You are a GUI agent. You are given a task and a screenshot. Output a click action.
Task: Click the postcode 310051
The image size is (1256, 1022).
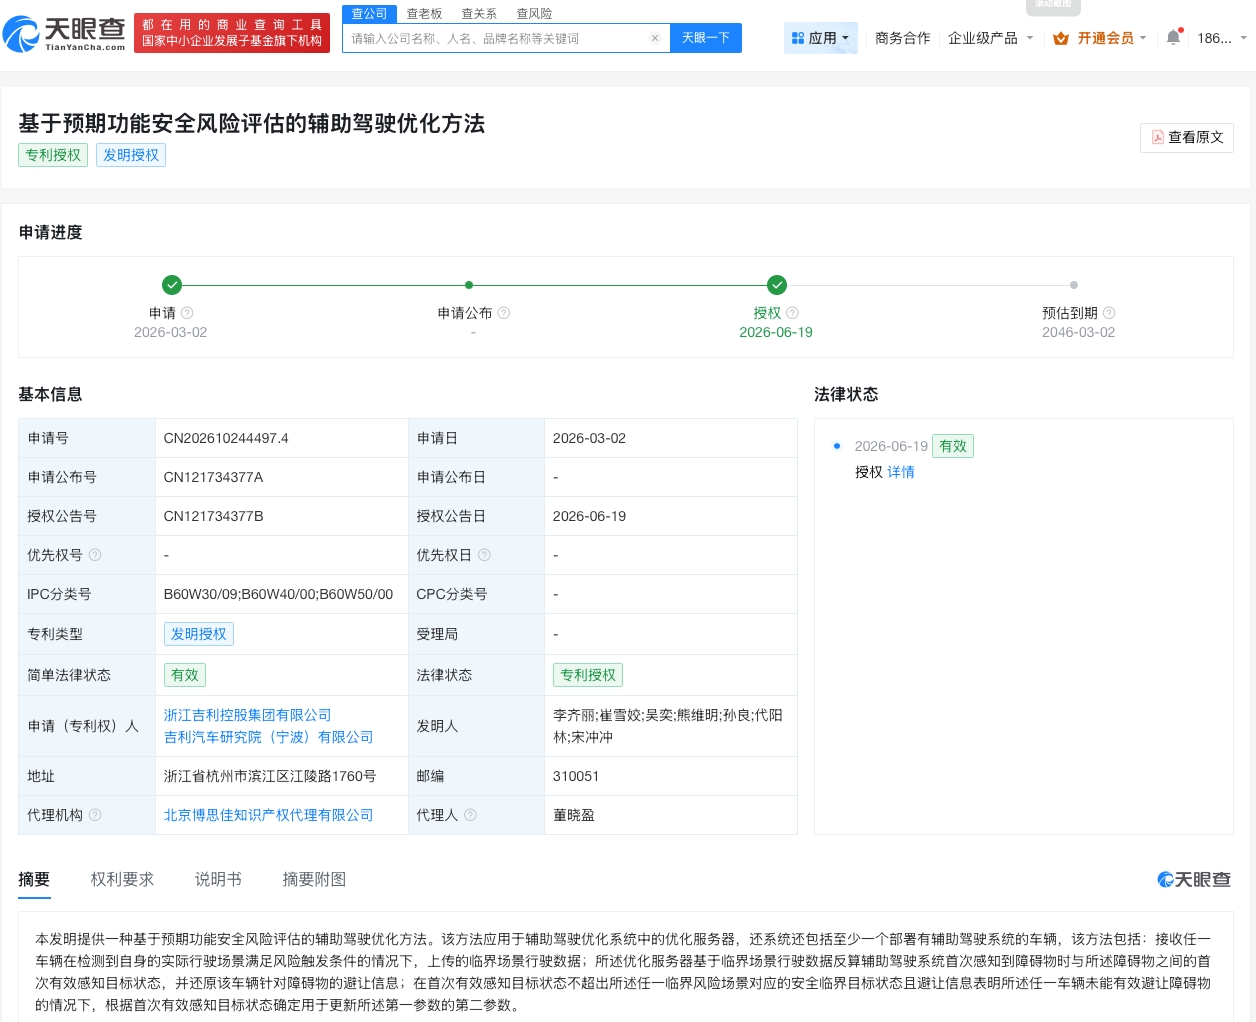[576, 776]
